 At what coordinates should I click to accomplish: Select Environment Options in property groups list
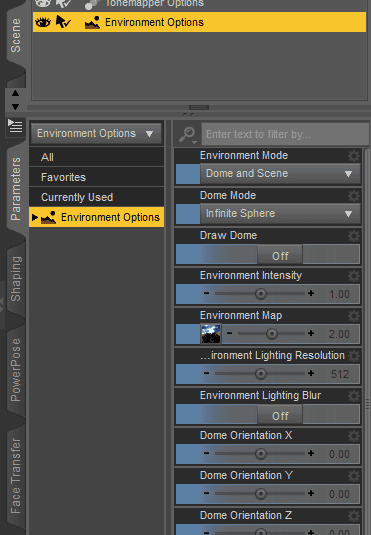click(x=96, y=217)
